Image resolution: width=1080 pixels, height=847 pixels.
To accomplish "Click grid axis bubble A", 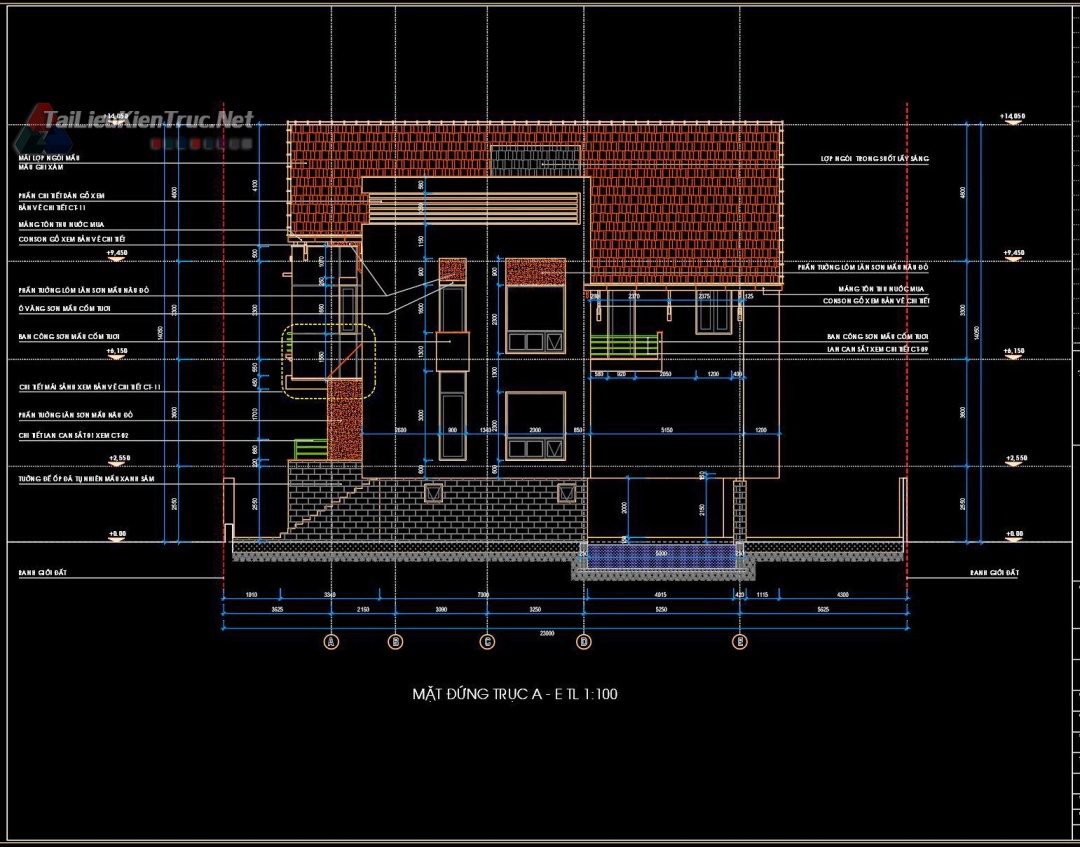I will 333,642.
